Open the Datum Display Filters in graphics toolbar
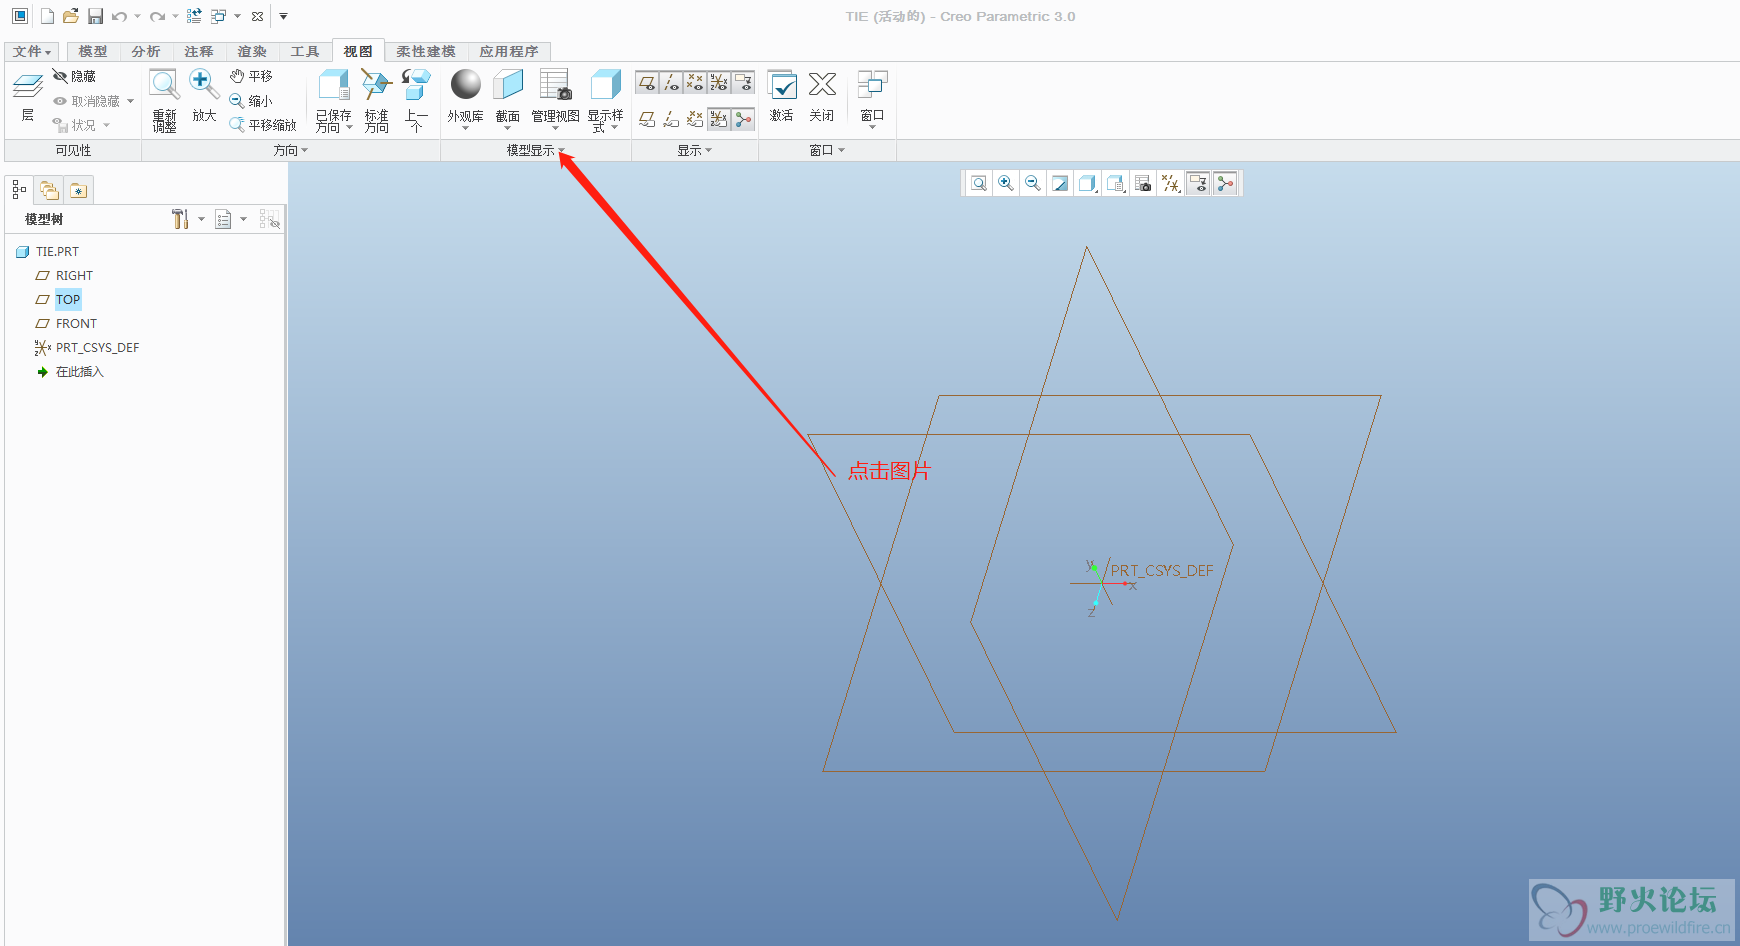 coord(1171,183)
